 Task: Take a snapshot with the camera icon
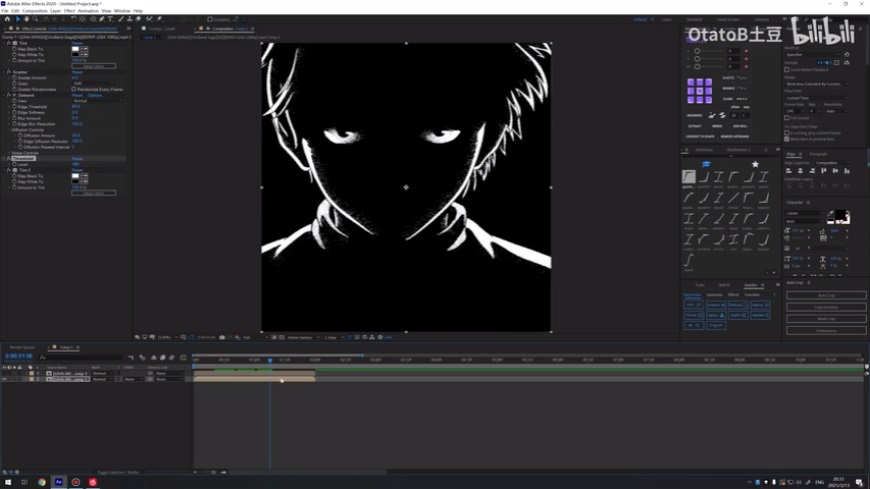pyautogui.click(x=222, y=337)
